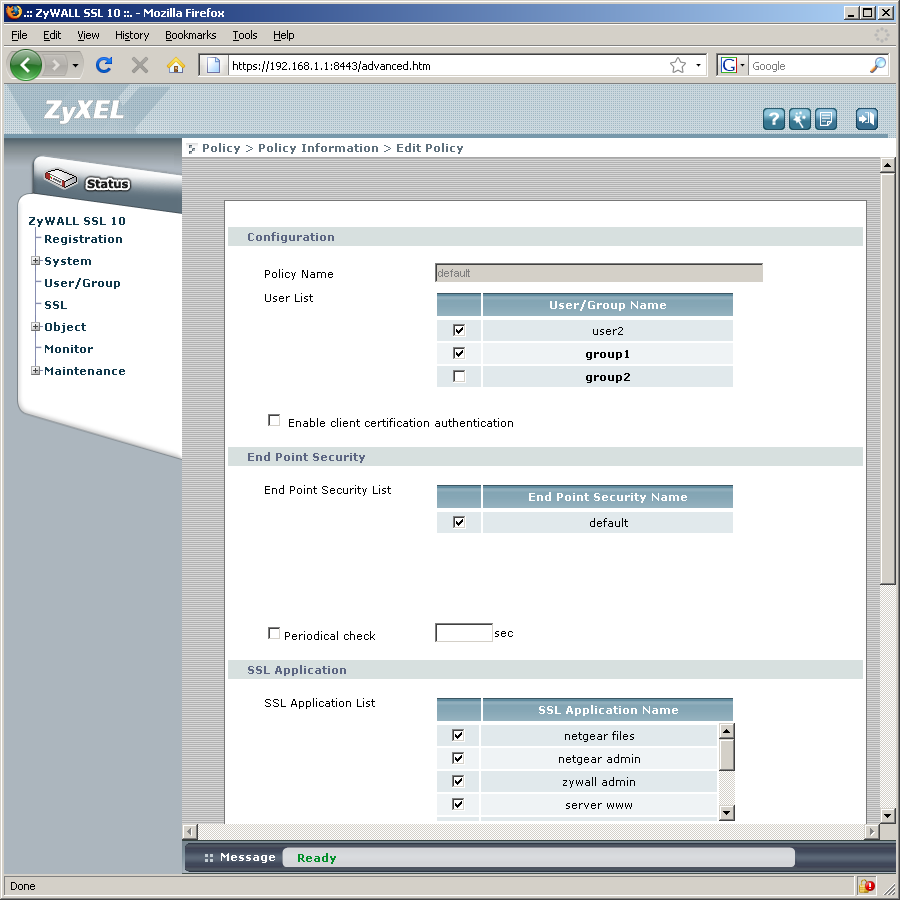Viewport: 900px width, 900px height.
Task: Click the SSL Application Name column header
Action: 607,709
